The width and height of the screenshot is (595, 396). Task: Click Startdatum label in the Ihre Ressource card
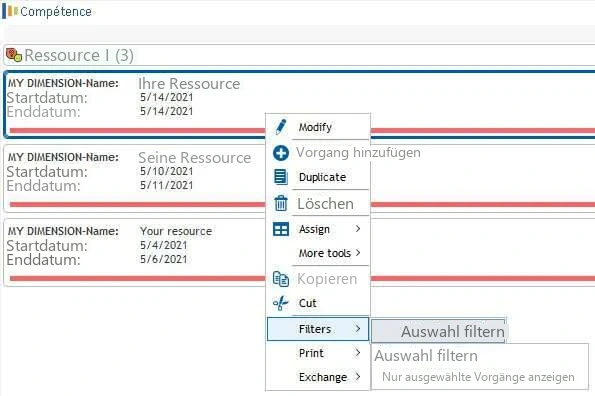tap(47, 98)
